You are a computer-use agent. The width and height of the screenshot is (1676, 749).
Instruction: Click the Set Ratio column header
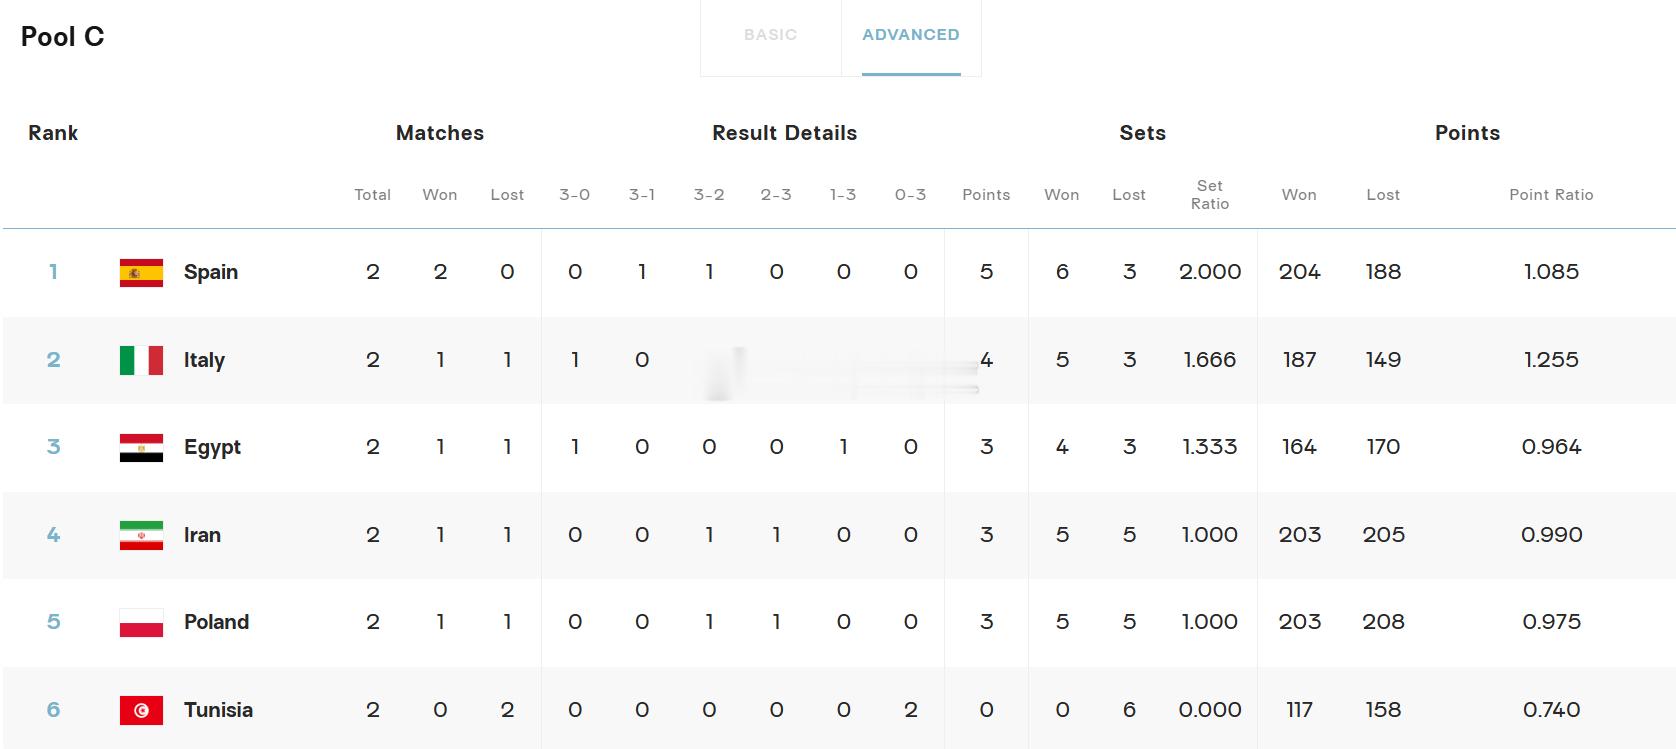click(x=1210, y=194)
